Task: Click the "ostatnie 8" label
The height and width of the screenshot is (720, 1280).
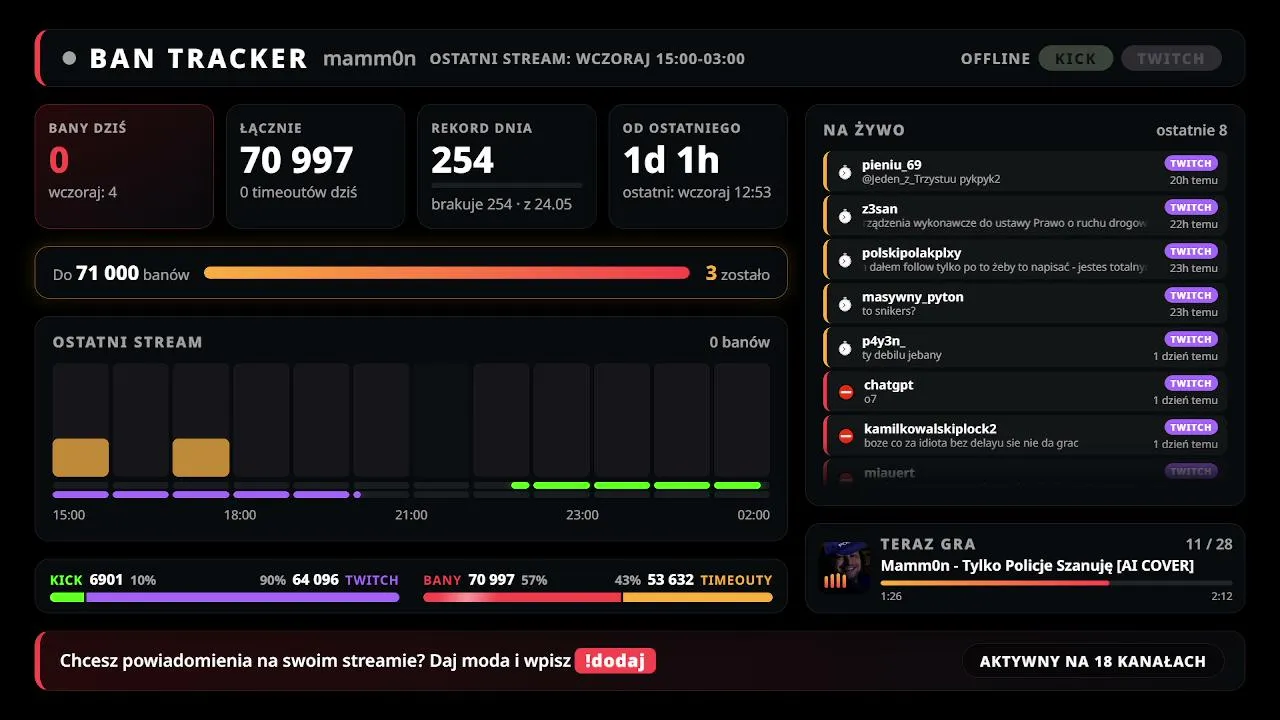Action: (1191, 130)
